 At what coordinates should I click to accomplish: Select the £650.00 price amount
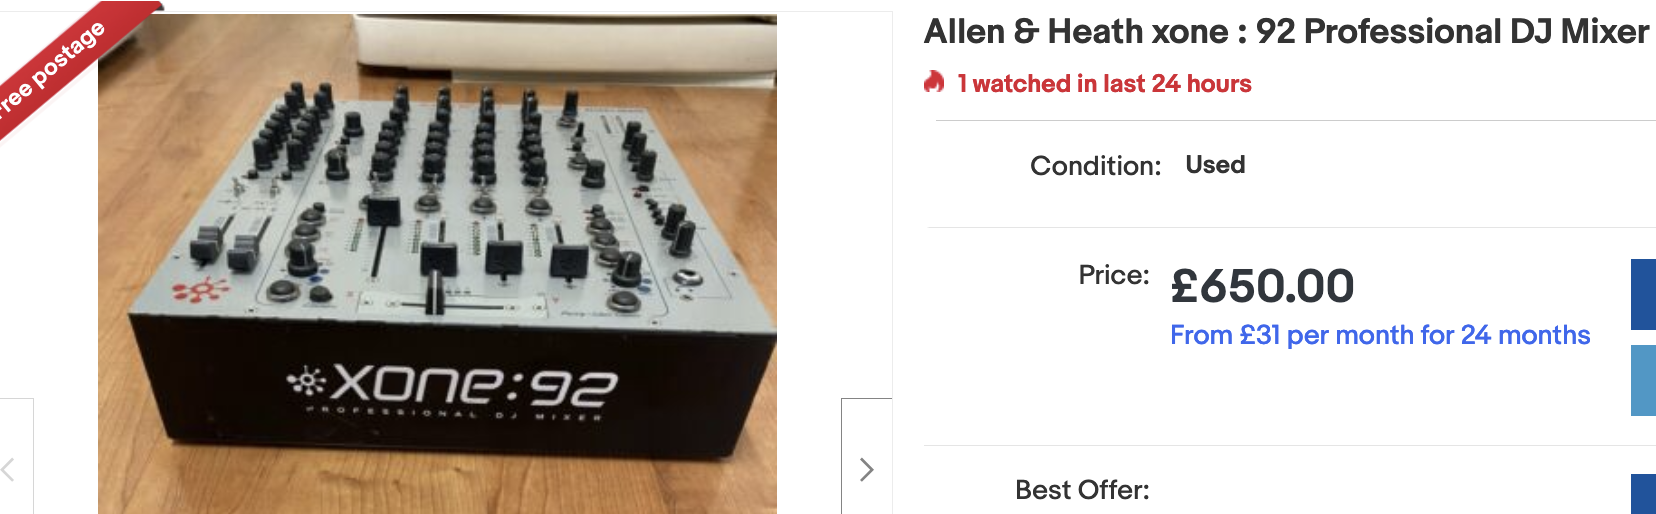[x=1262, y=287]
